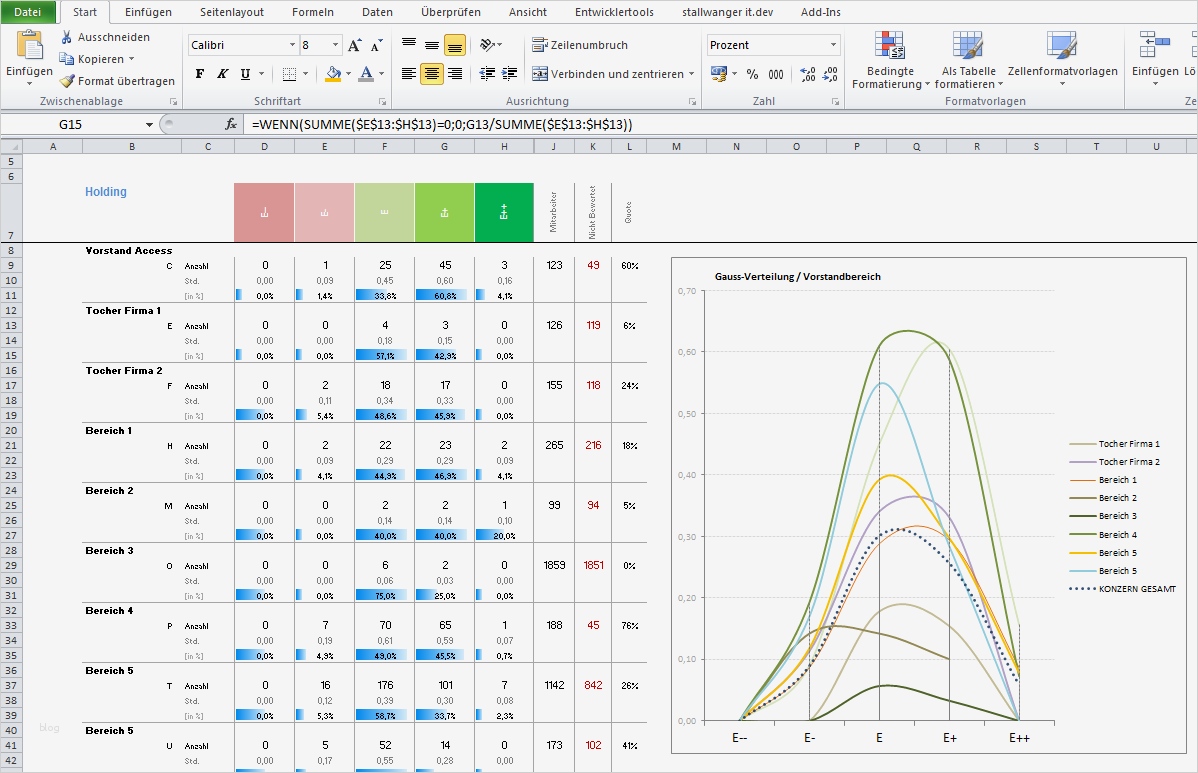Open the Datei tab
1198x773 pixels.
tap(28, 12)
